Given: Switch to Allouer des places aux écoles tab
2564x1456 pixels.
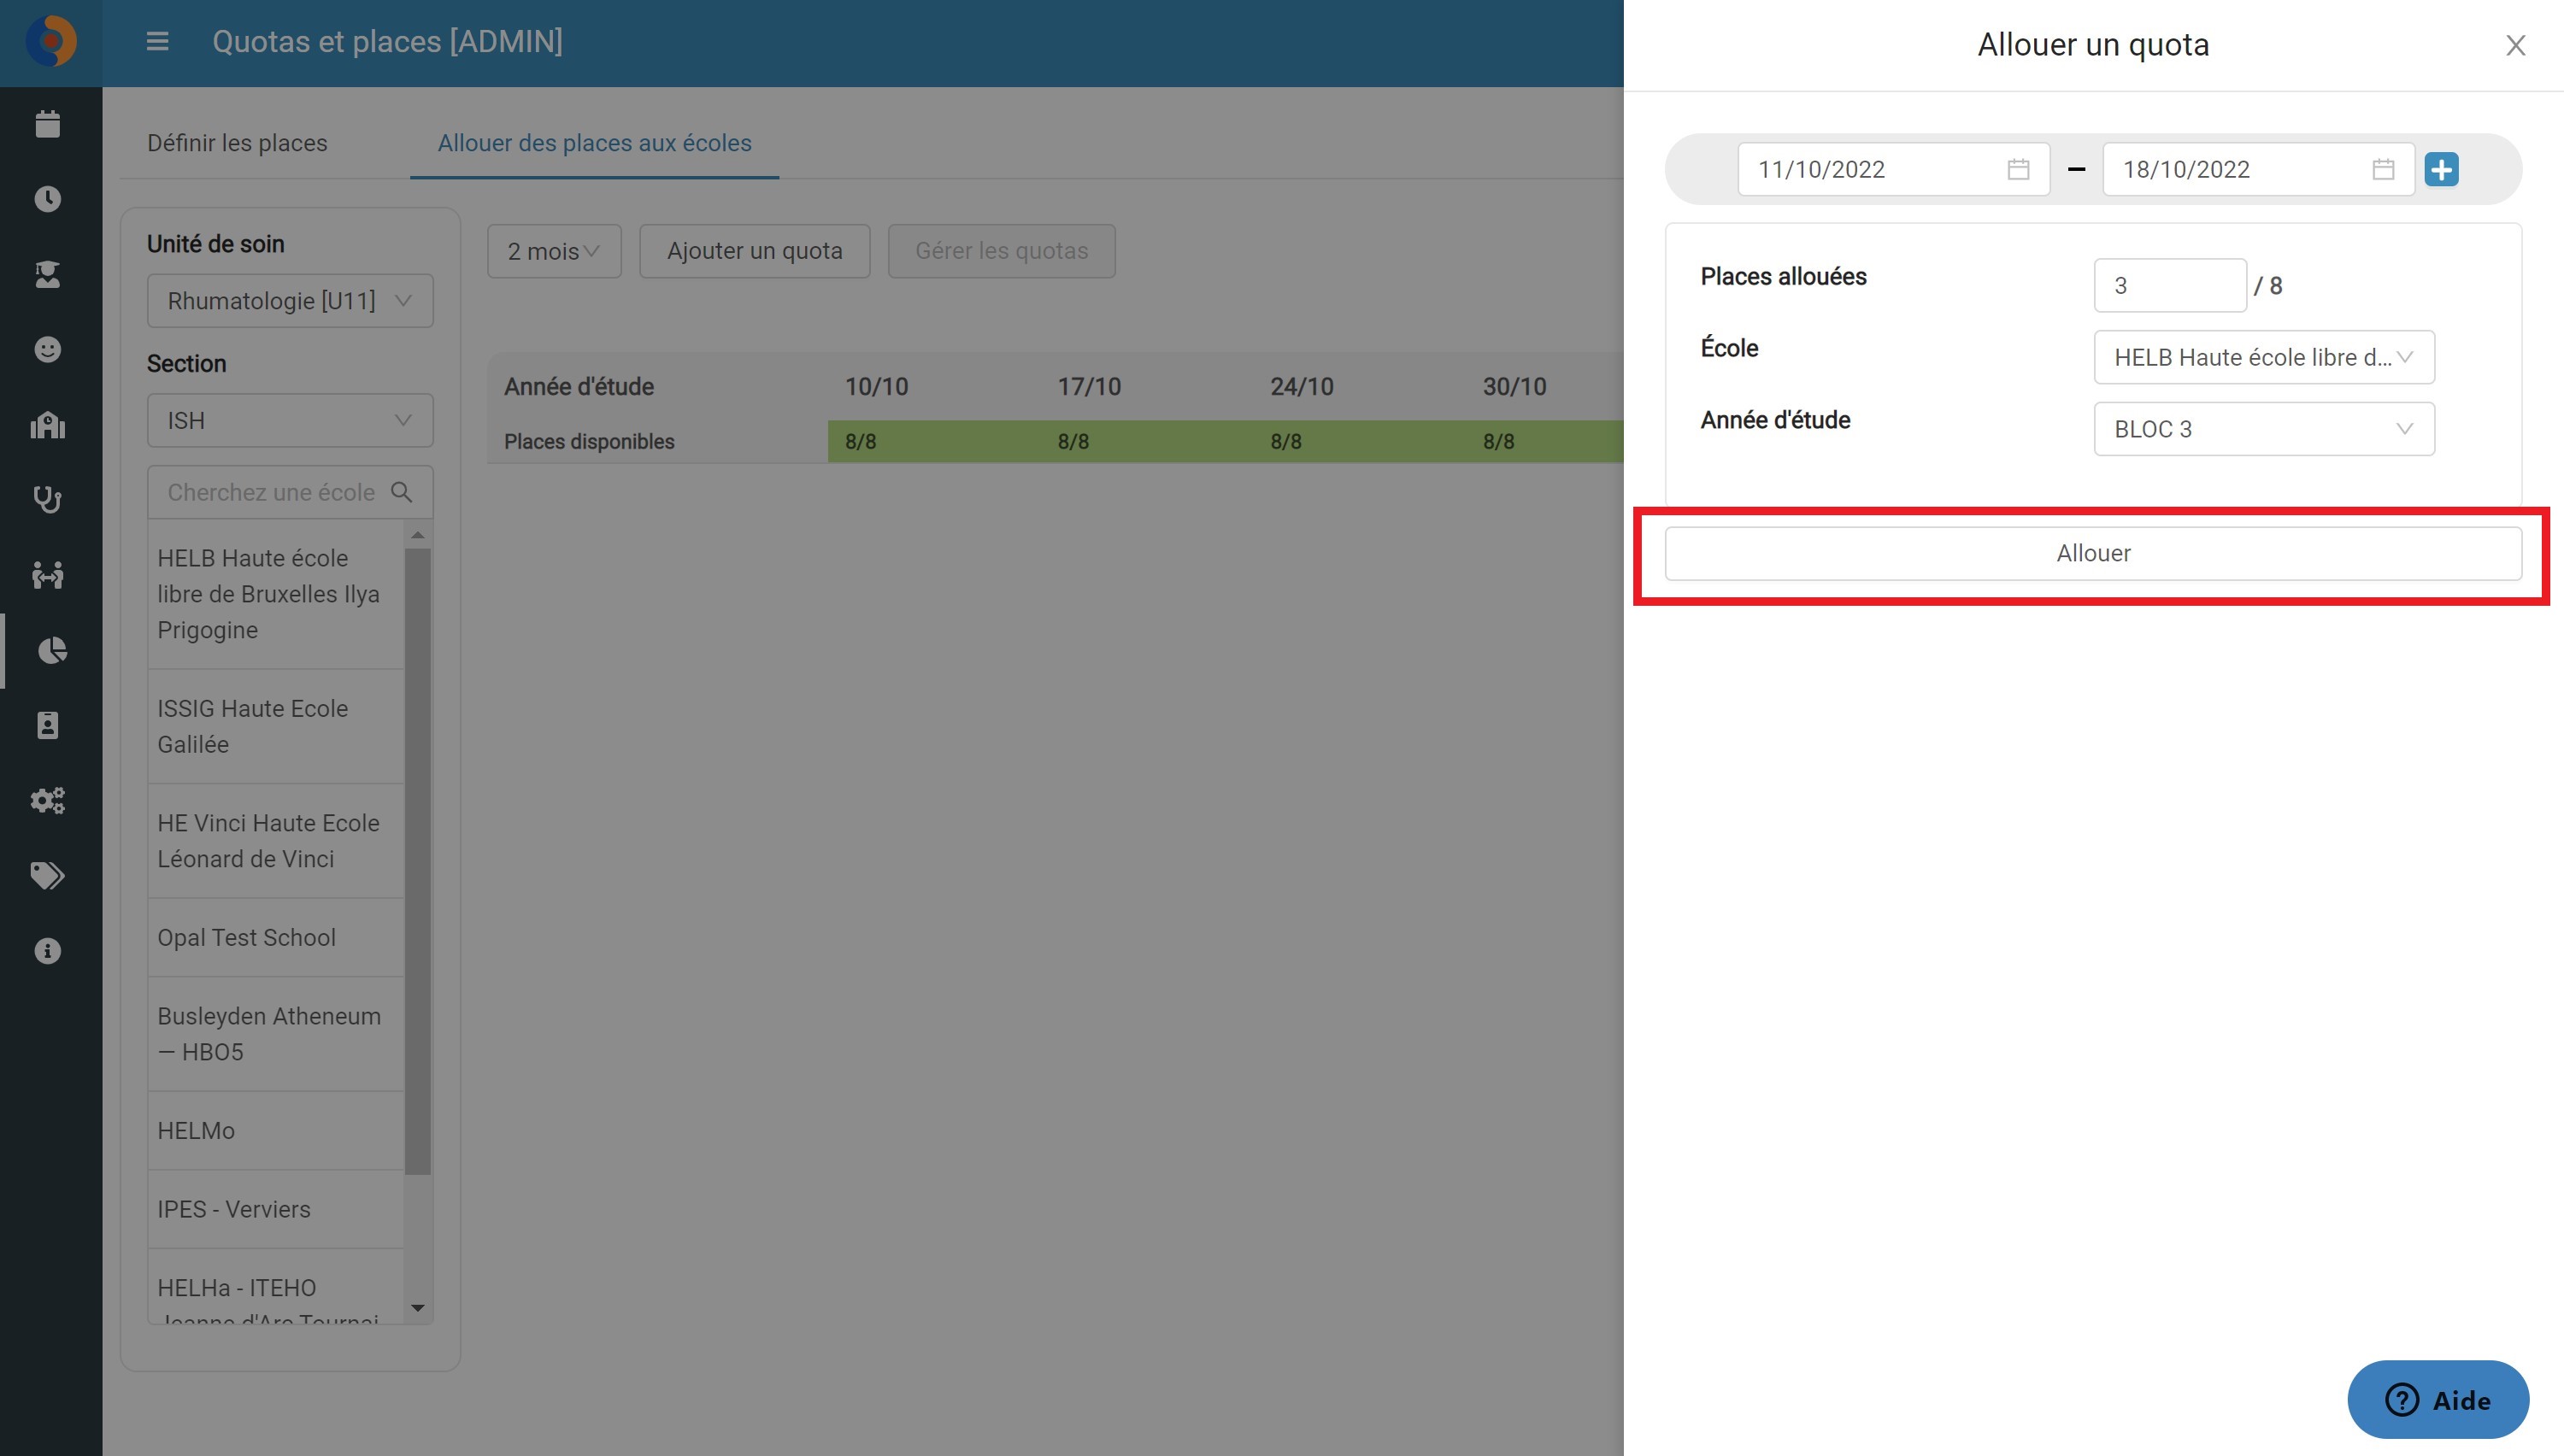Looking at the screenshot, I should click(595, 143).
